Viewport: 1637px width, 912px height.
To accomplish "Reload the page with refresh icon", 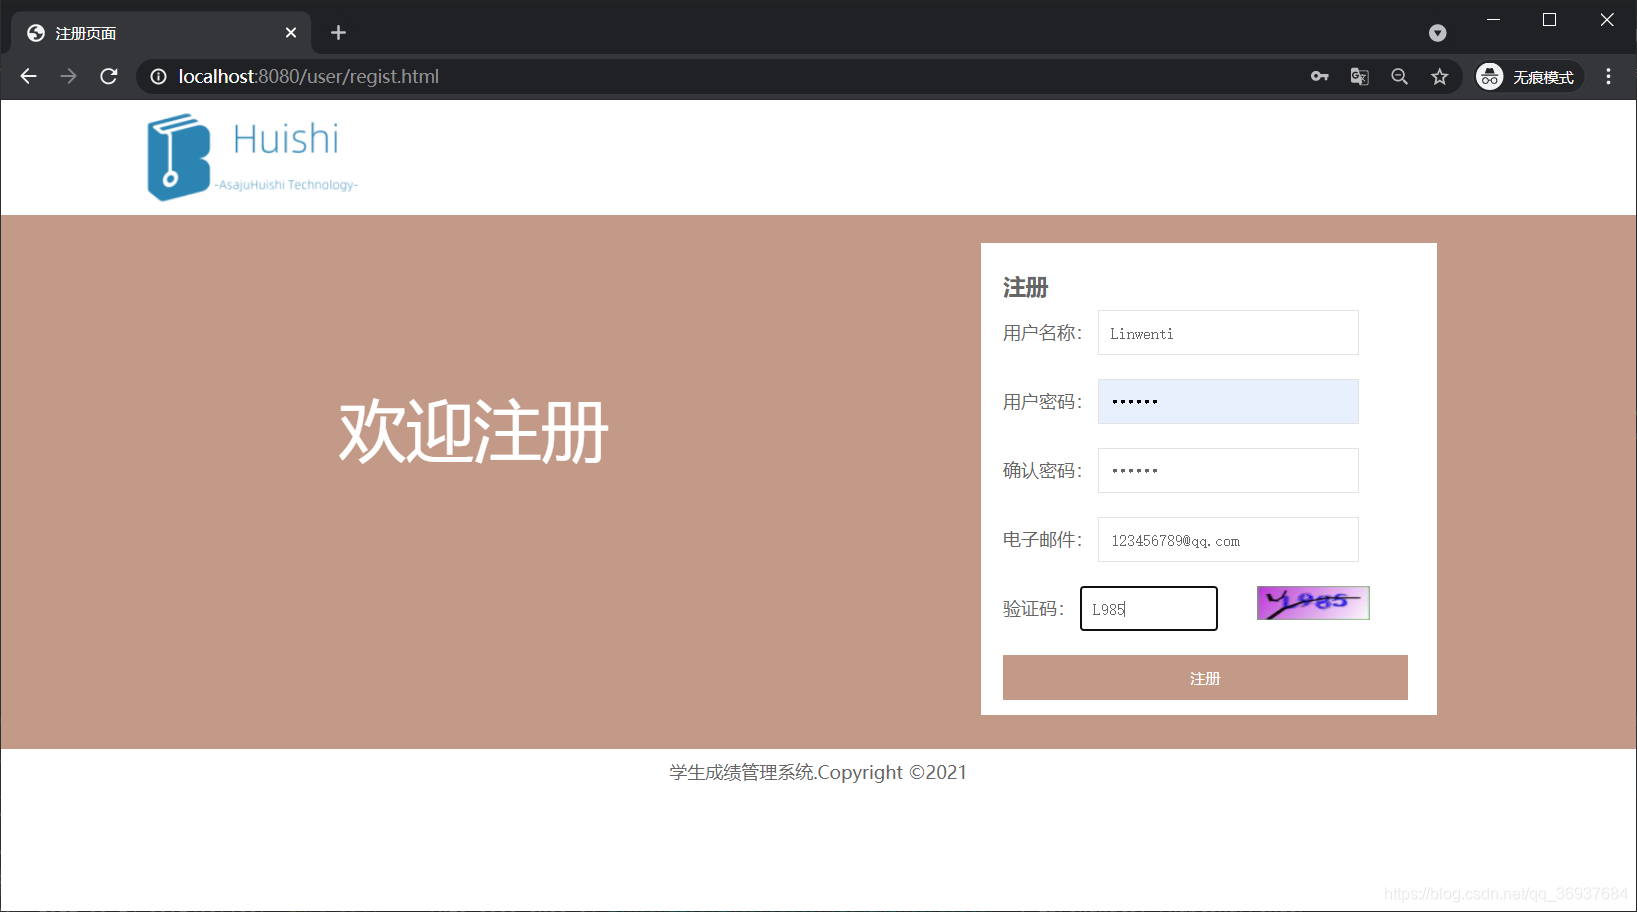I will click(x=108, y=76).
